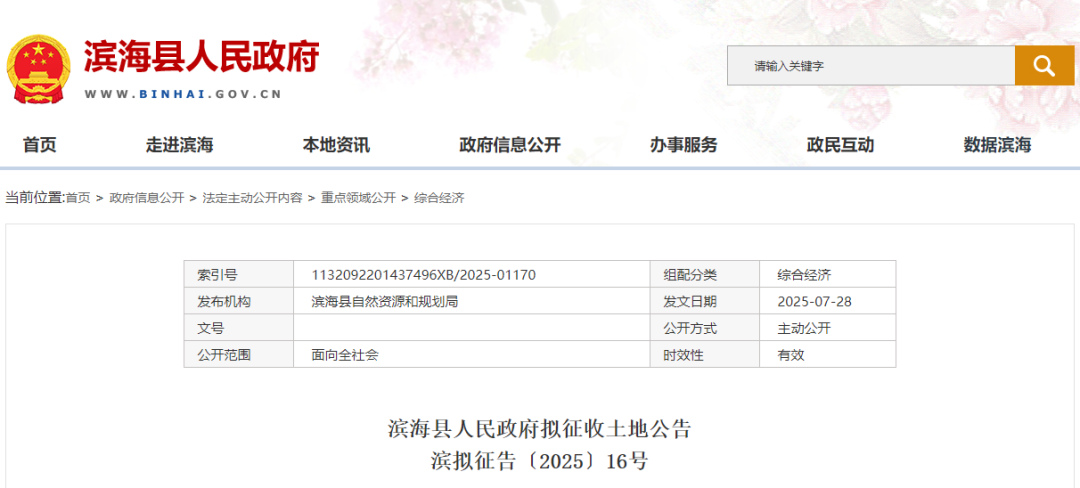This screenshot has height=488, width=1080.
Task: Click the date 2025-07-28
Action: coord(815,301)
